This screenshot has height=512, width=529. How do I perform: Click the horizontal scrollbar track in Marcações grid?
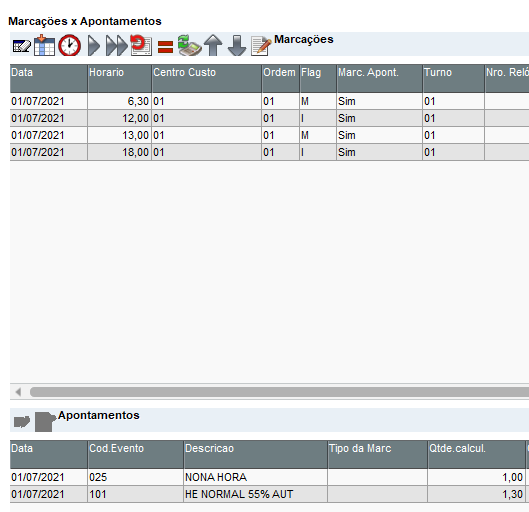279,392
